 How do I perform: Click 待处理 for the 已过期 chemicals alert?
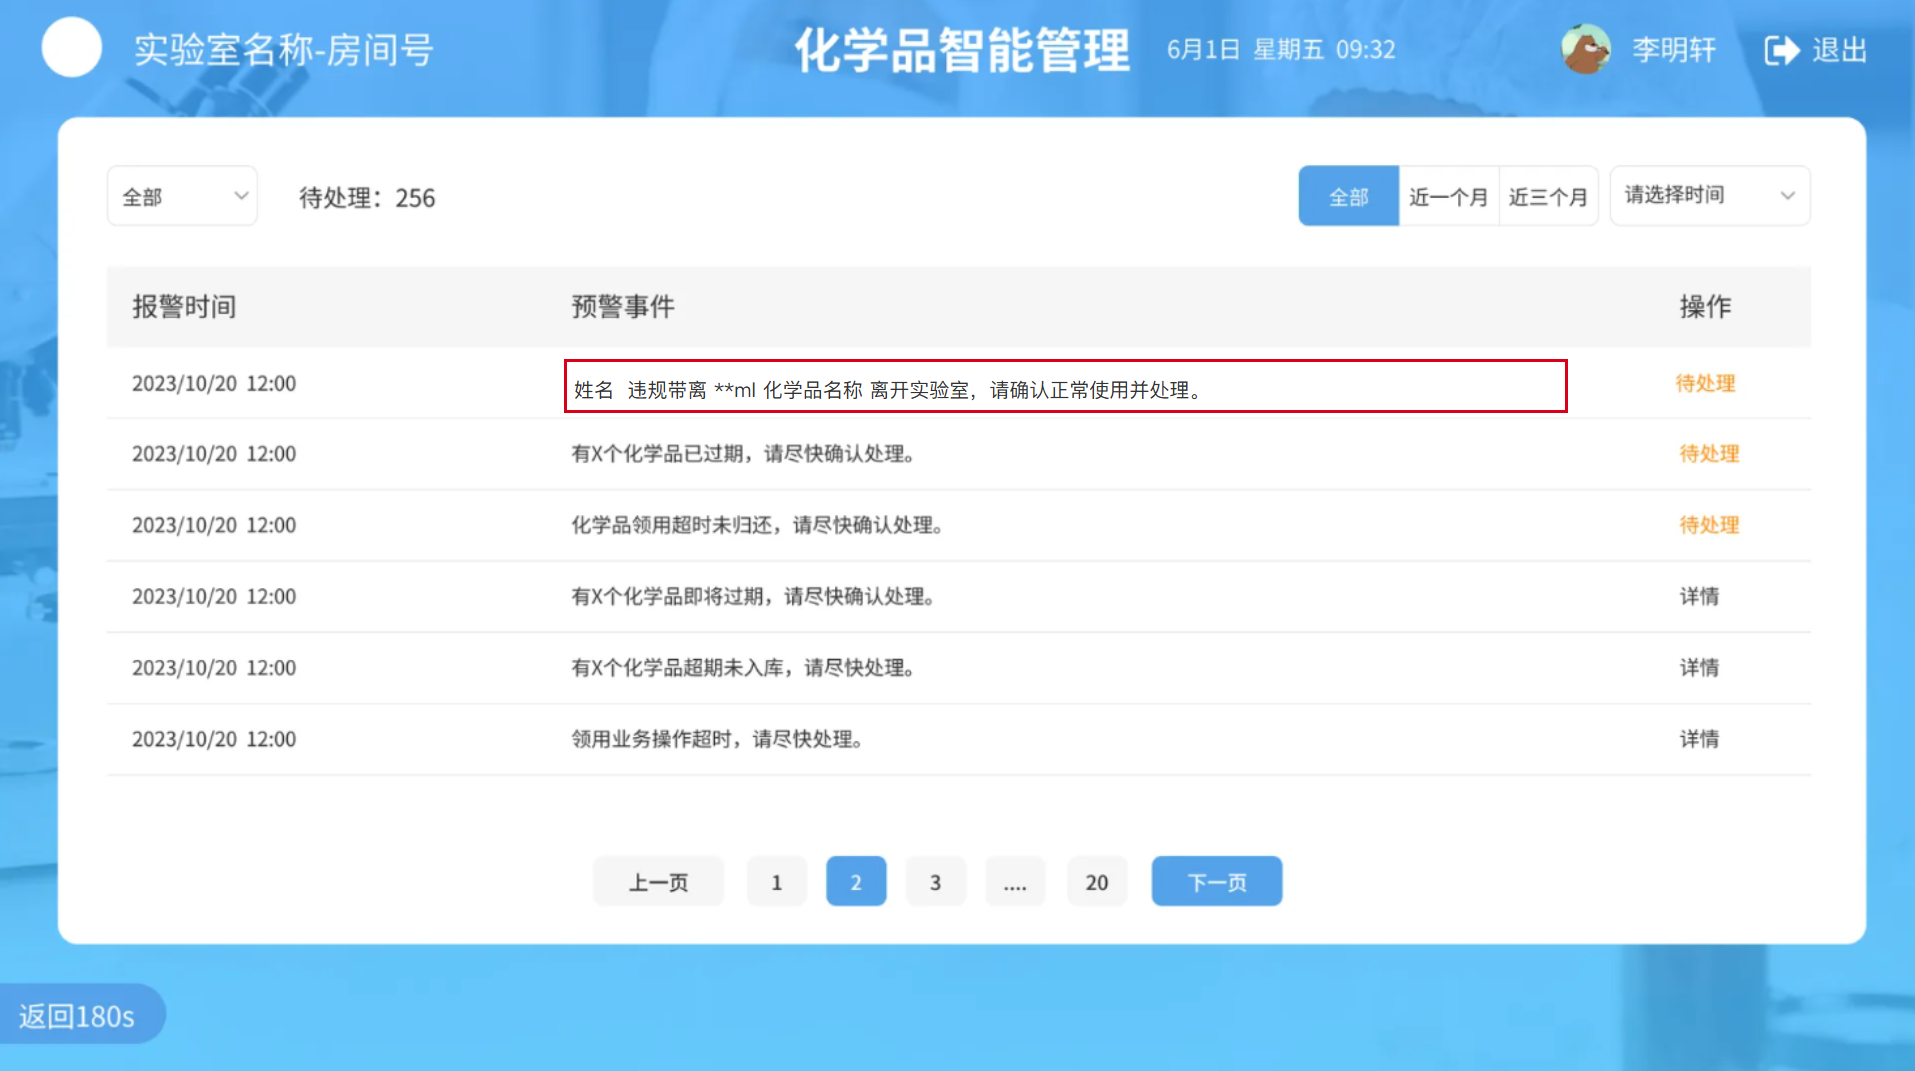coord(1708,454)
